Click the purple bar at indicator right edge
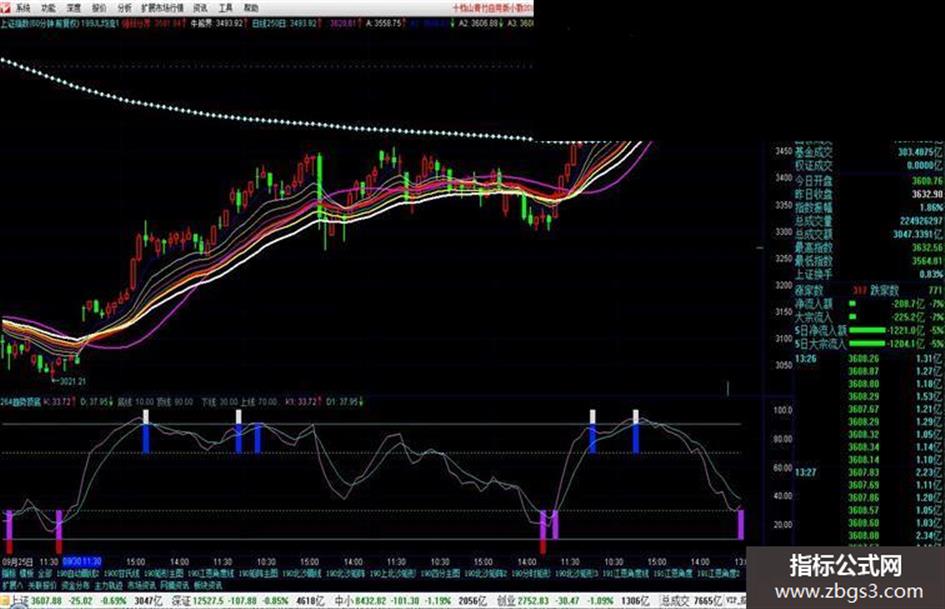Screen dimensions: 945x609 [x=741, y=524]
